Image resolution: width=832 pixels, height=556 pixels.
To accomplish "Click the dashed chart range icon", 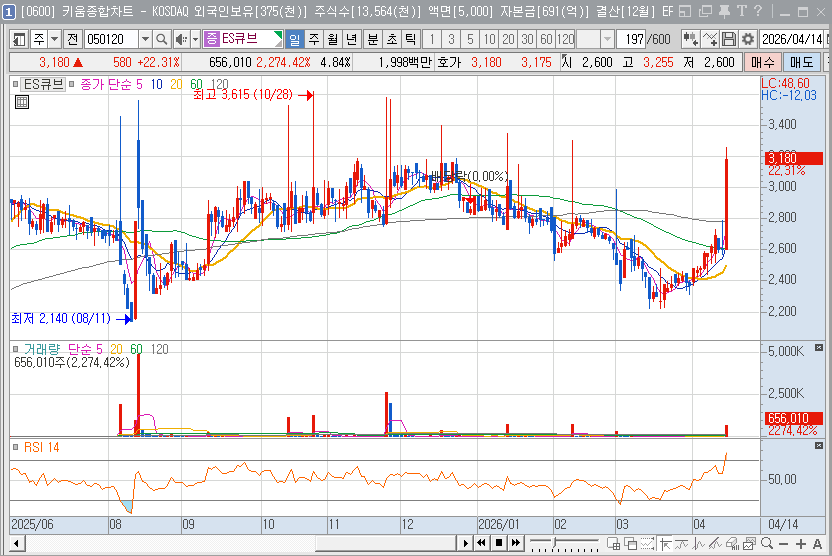I will click(647, 543).
